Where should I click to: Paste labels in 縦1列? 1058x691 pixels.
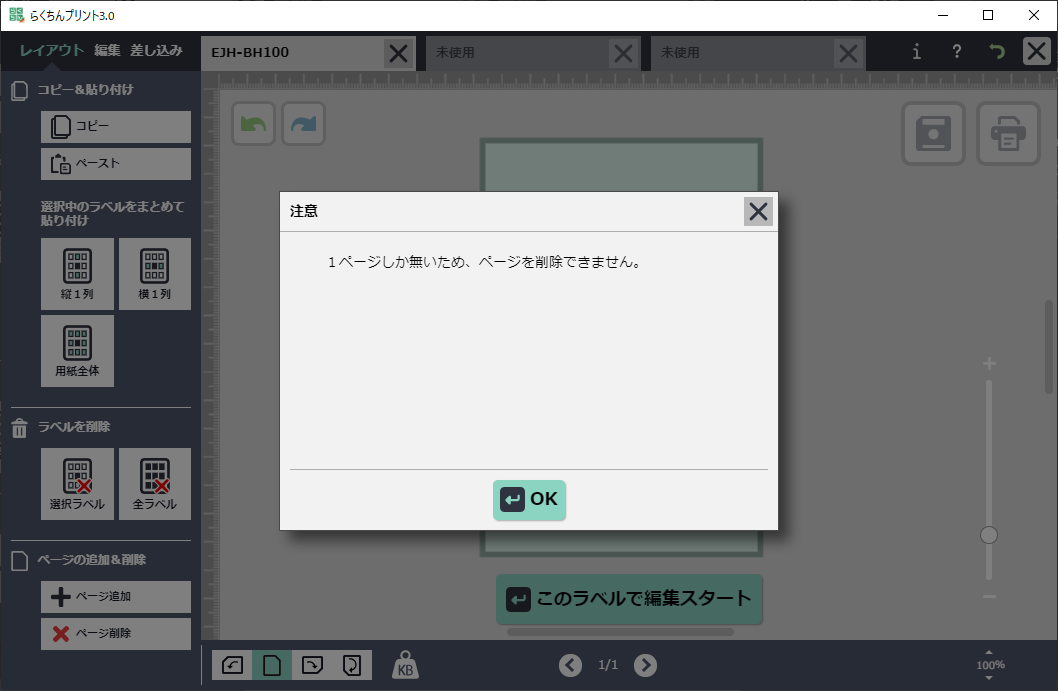tap(77, 274)
